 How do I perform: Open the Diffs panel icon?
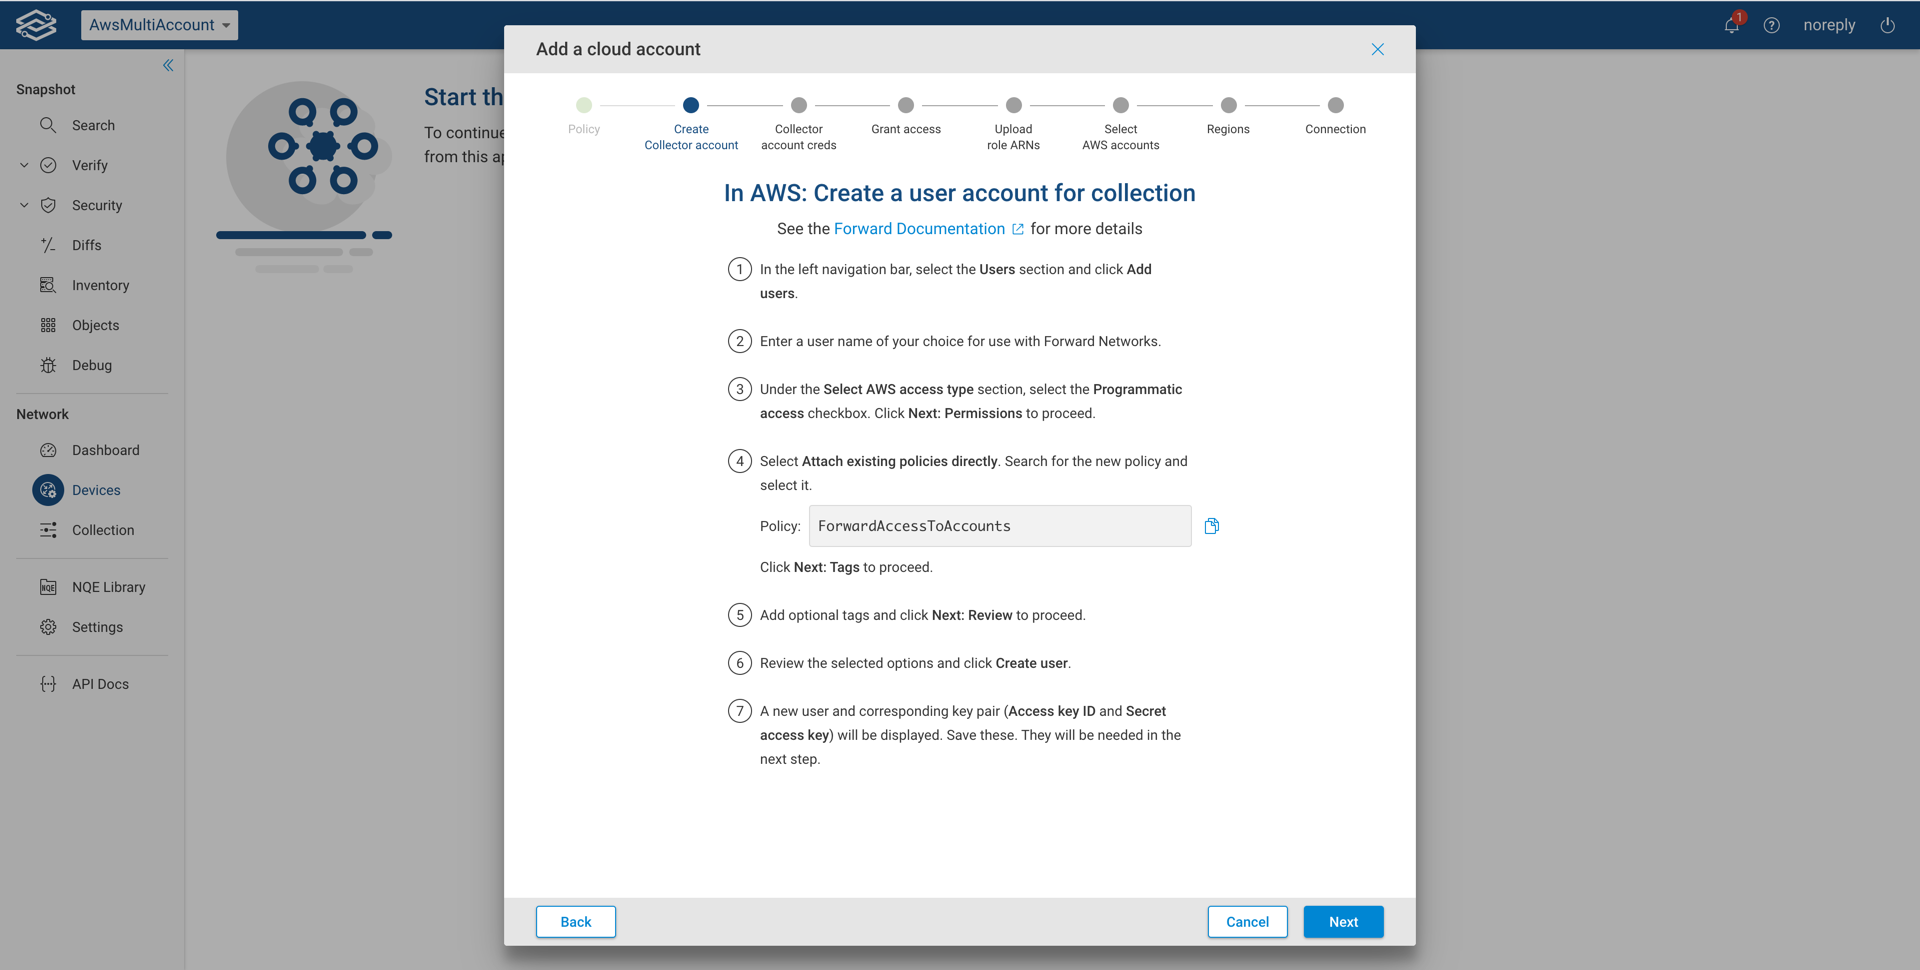pos(48,245)
